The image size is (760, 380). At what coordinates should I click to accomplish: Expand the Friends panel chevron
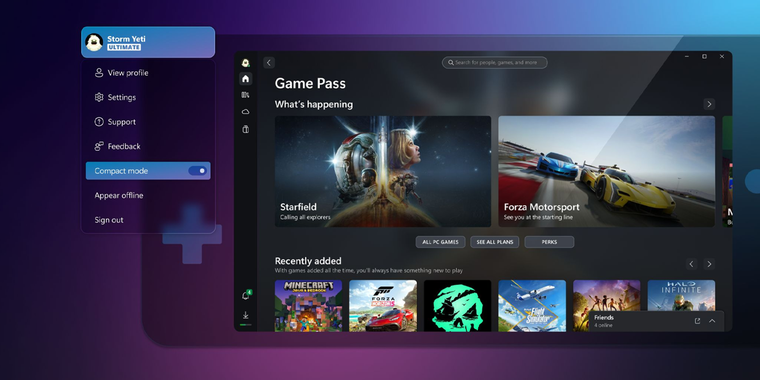(x=712, y=321)
